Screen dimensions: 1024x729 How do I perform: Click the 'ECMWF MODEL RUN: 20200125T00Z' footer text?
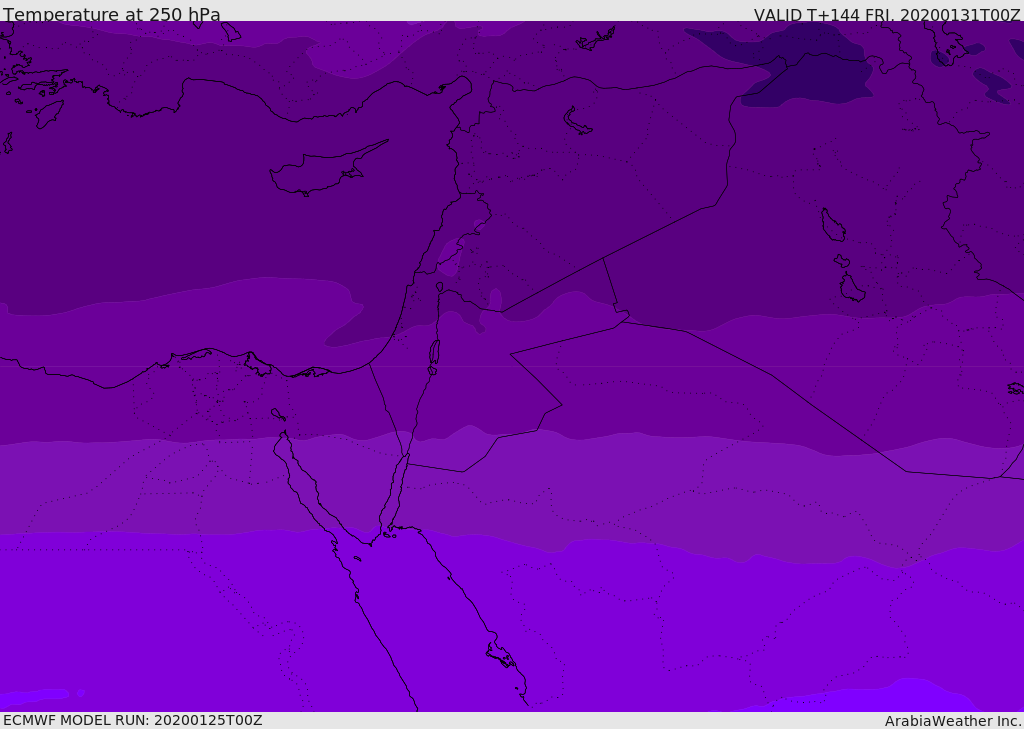pos(133,720)
